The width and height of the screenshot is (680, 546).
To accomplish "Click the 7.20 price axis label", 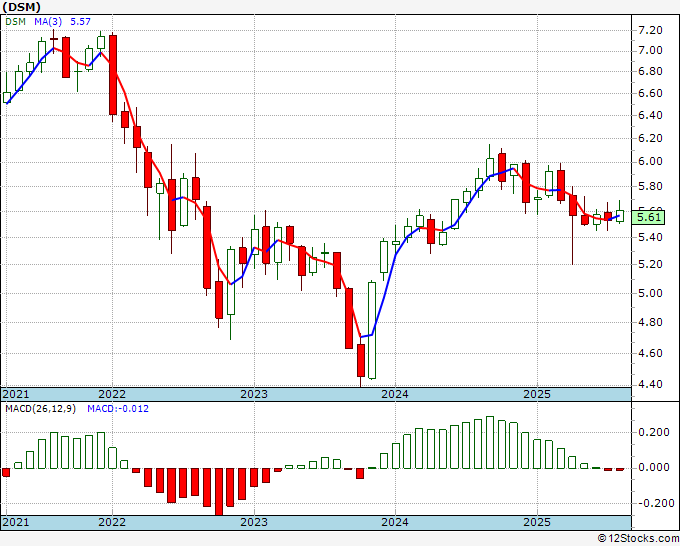I will point(650,30).
